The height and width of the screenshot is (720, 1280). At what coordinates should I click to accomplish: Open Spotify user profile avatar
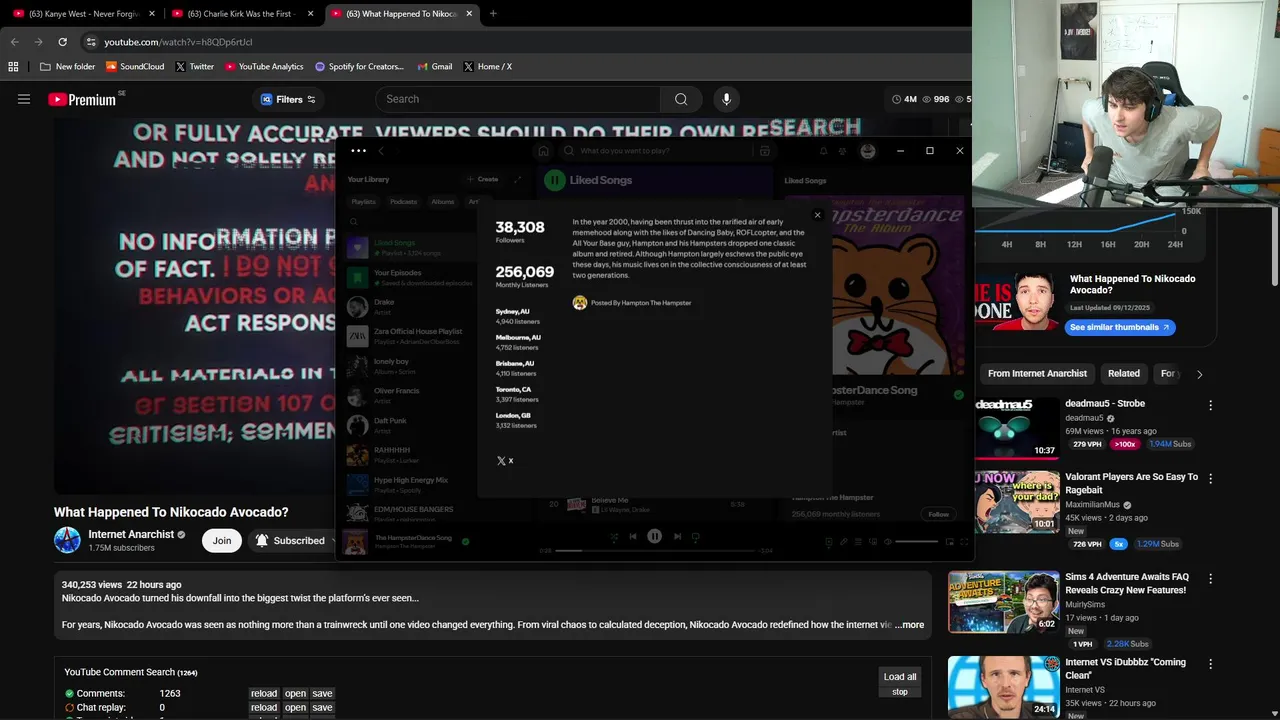868,151
